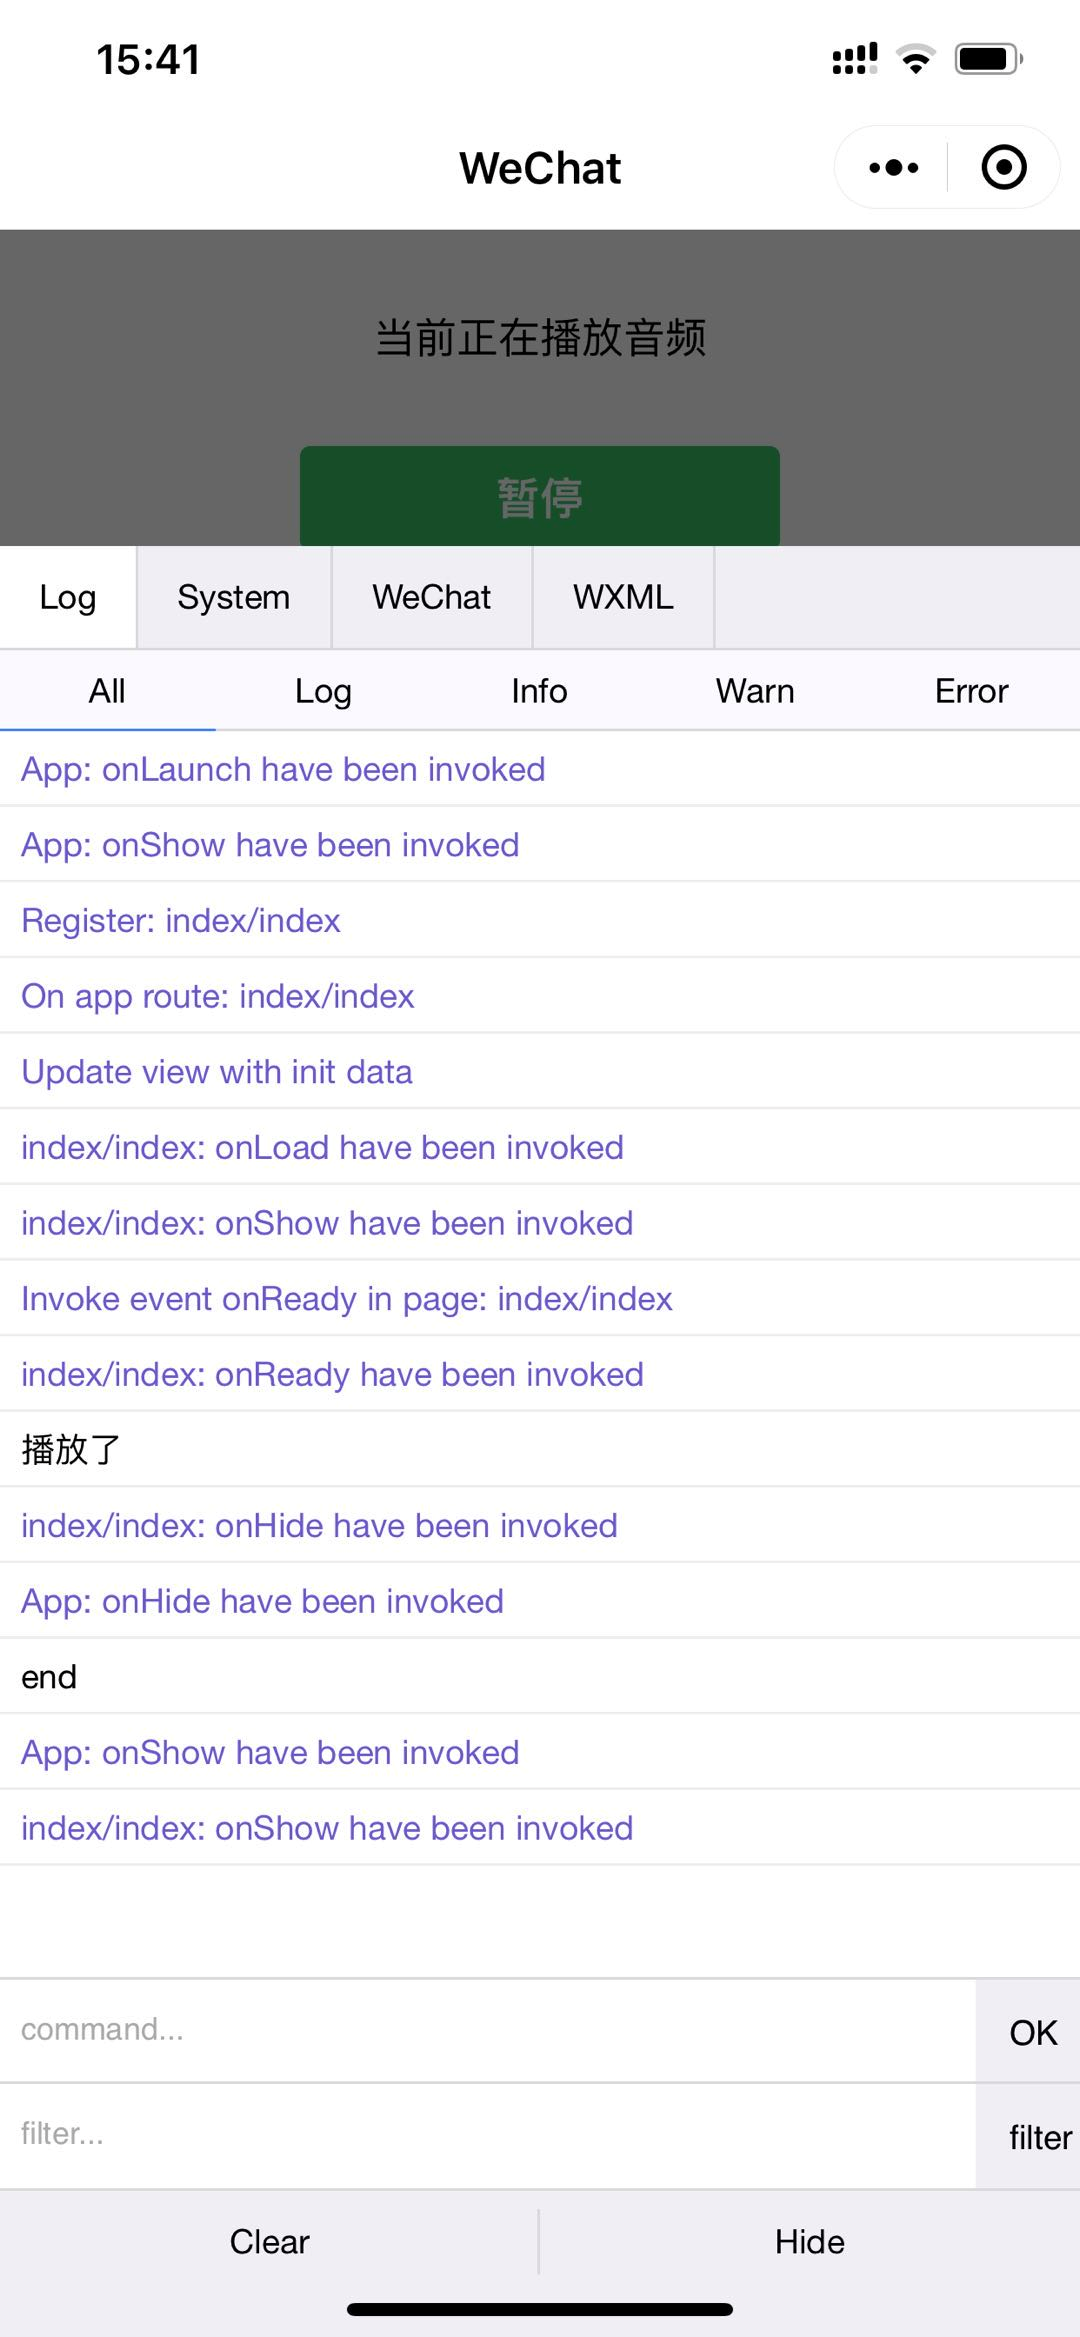
Task: Select 'Update view with init data' entry
Action: (540, 1072)
